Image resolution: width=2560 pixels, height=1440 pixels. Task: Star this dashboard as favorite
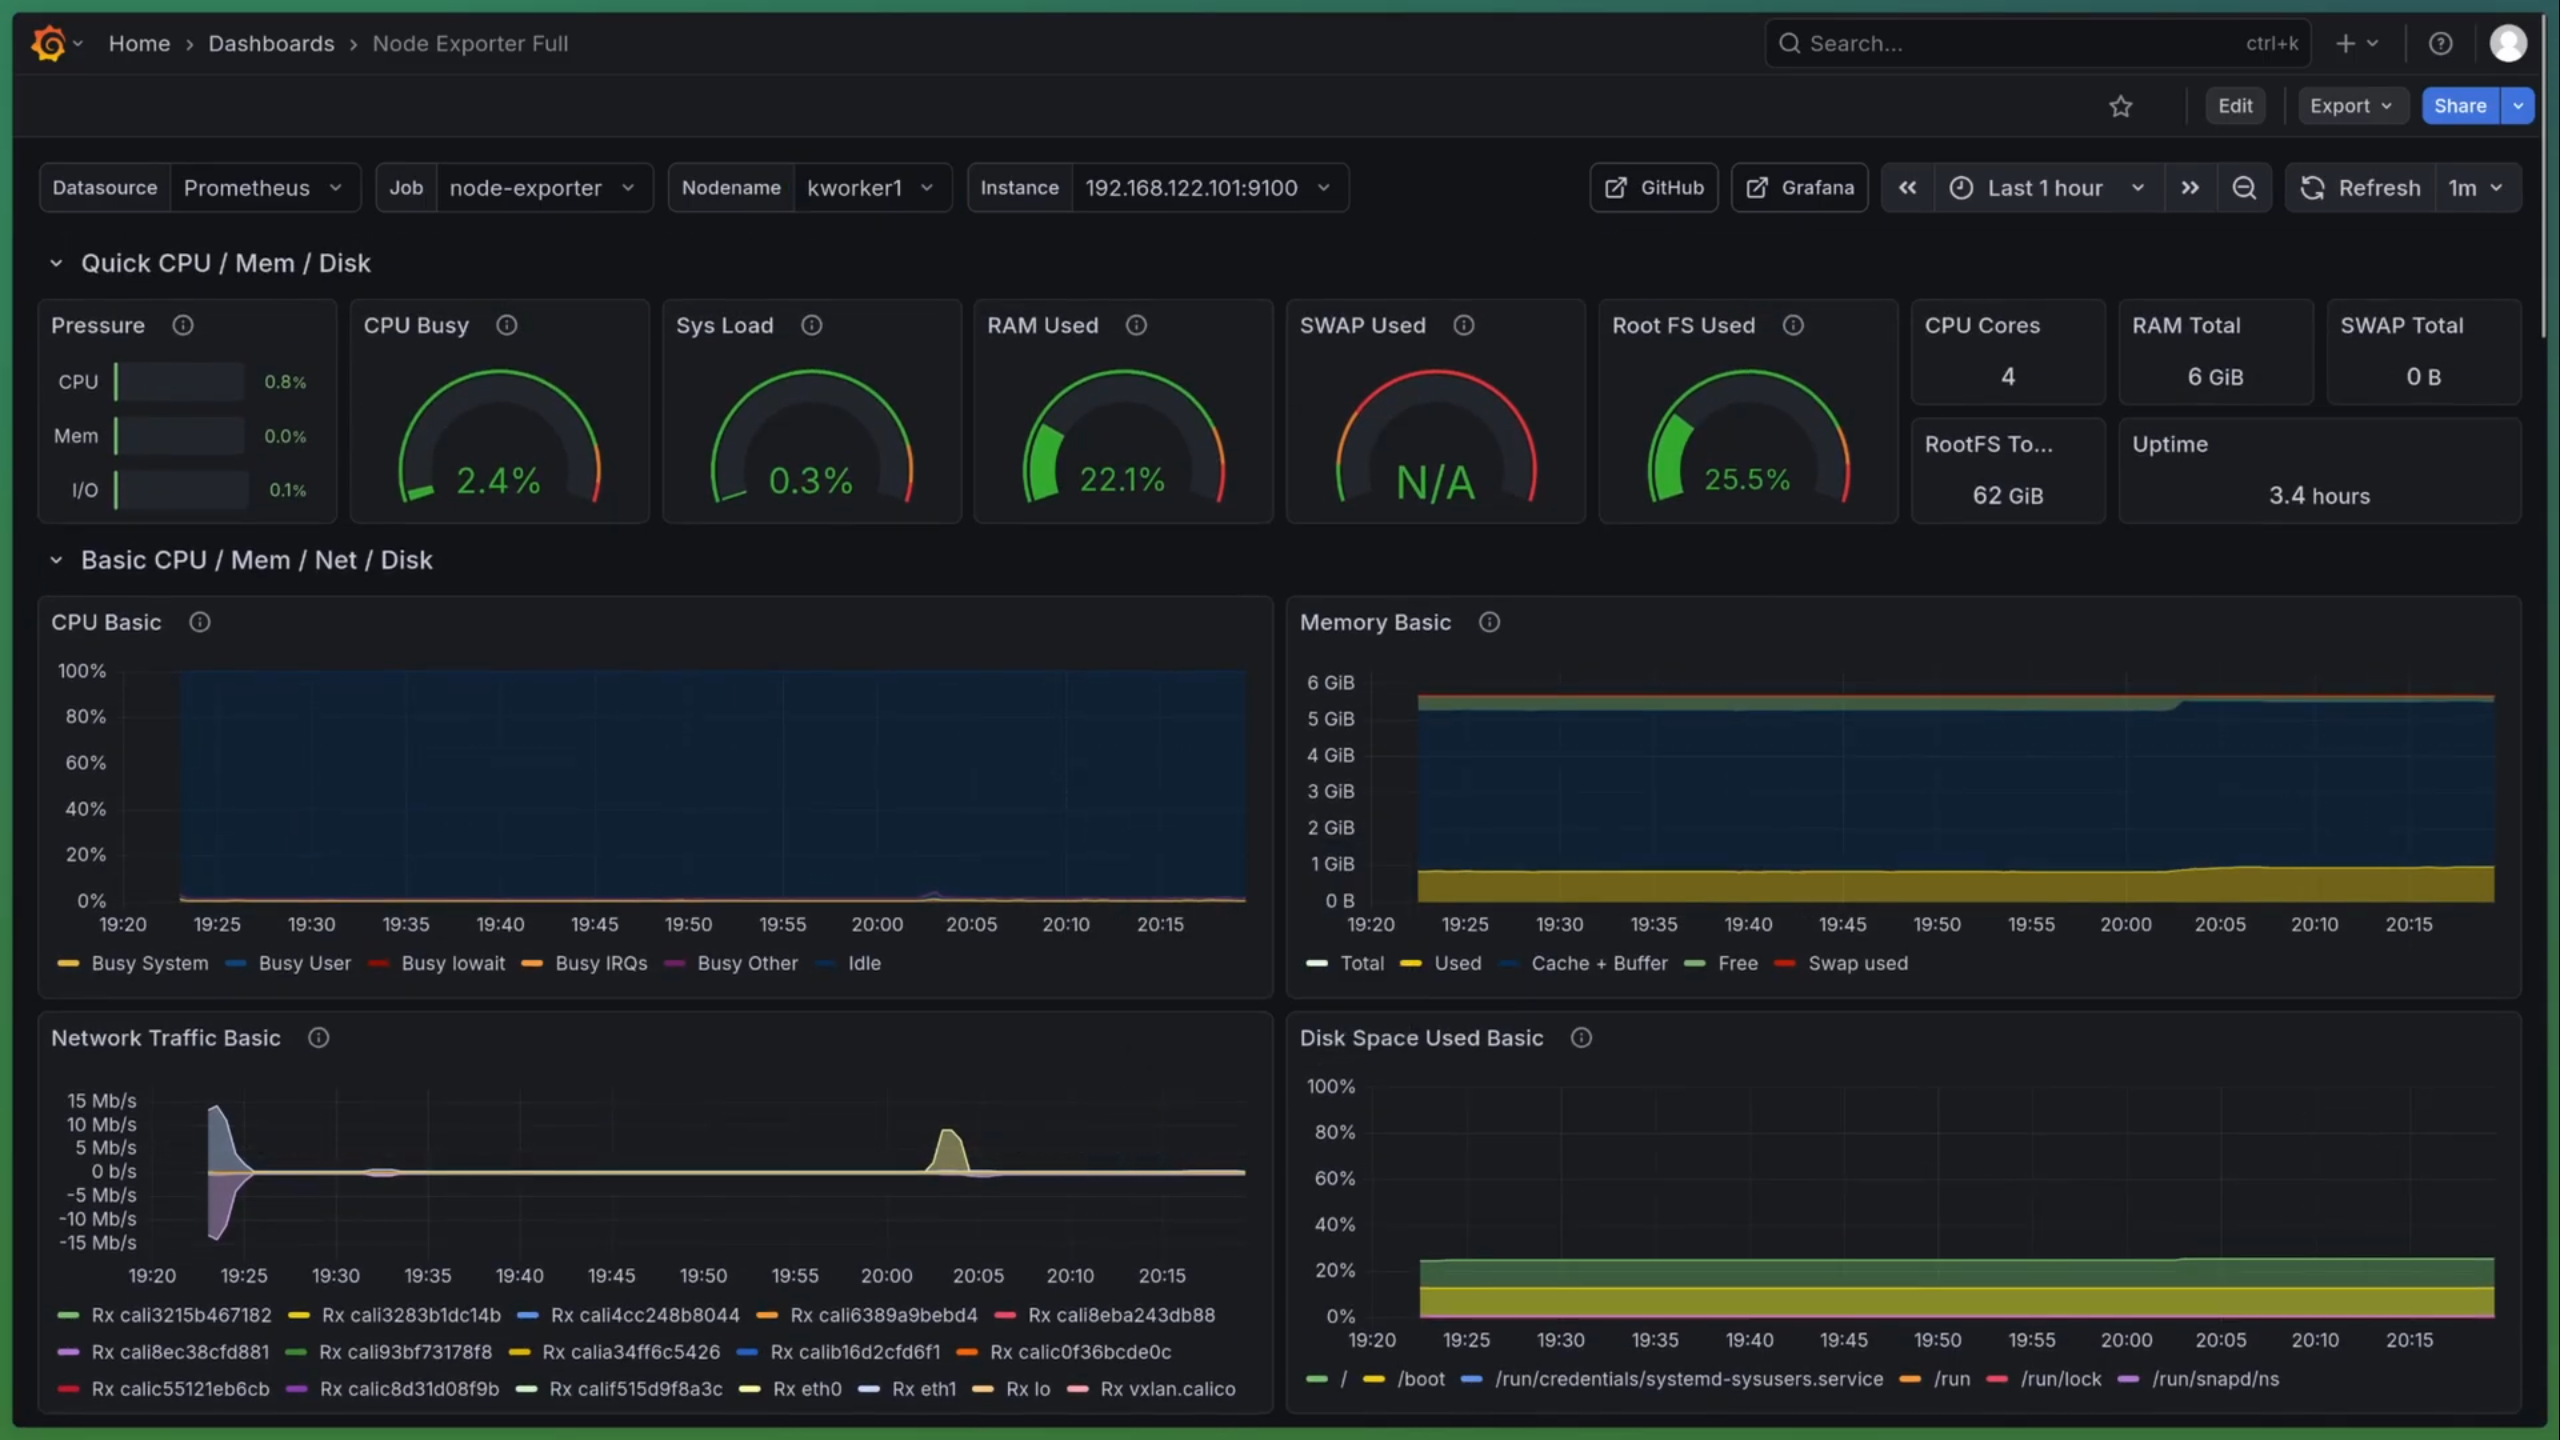[x=2120, y=106]
